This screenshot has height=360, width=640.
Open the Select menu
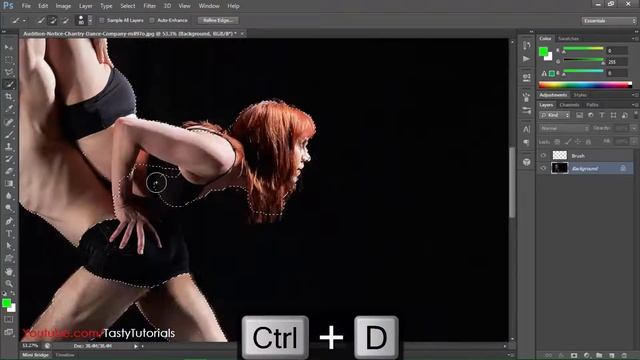(x=128, y=6)
